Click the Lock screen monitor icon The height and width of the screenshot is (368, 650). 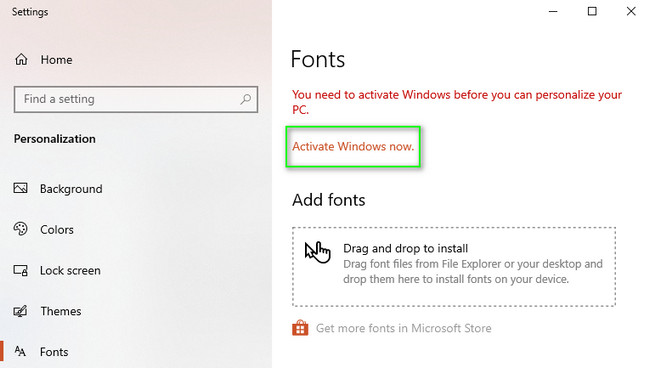point(20,270)
